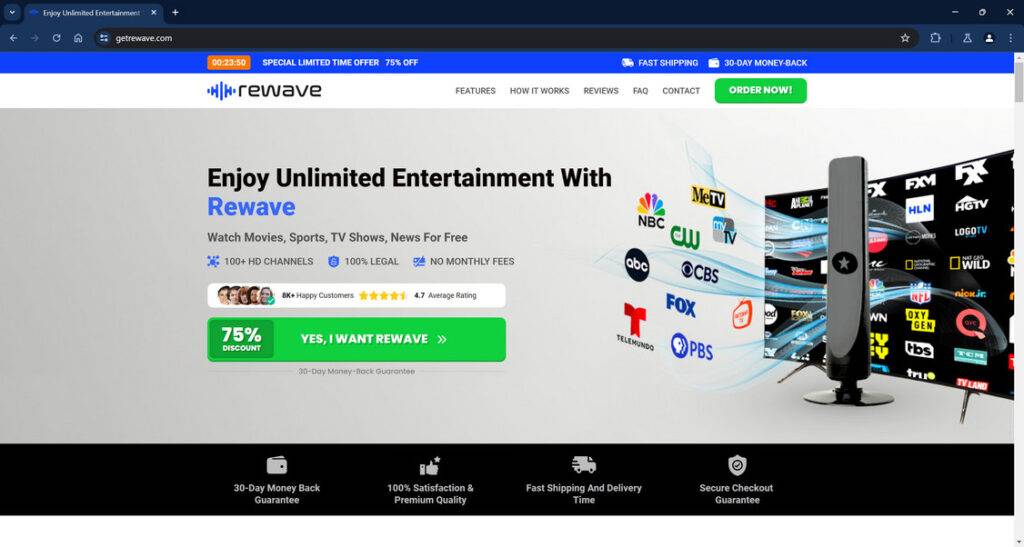This screenshot has width=1024, height=547.
Task: Click the Rewave antenna product image
Action: pos(847,281)
